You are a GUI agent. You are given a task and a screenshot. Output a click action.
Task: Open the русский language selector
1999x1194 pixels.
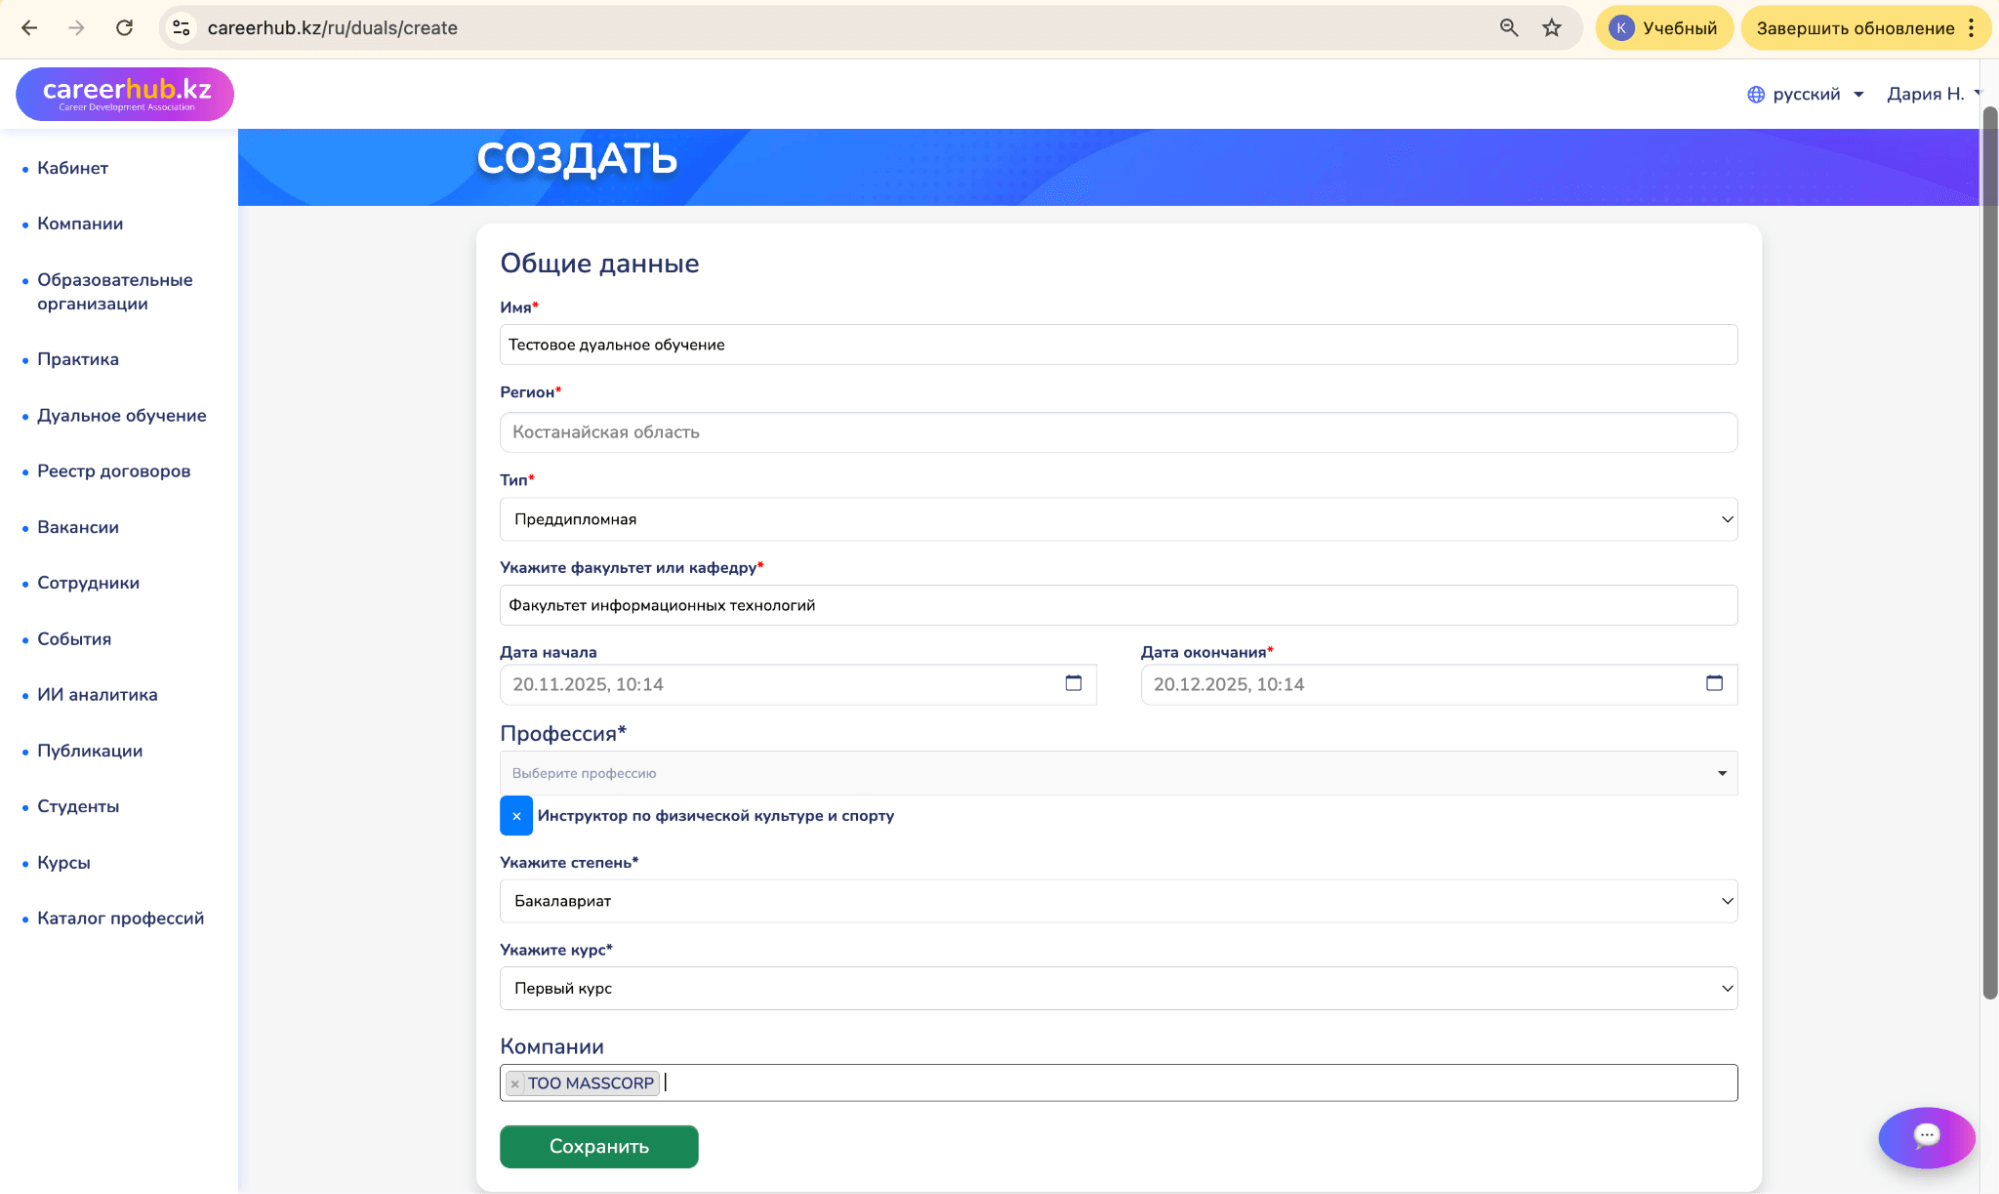pyautogui.click(x=1805, y=94)
